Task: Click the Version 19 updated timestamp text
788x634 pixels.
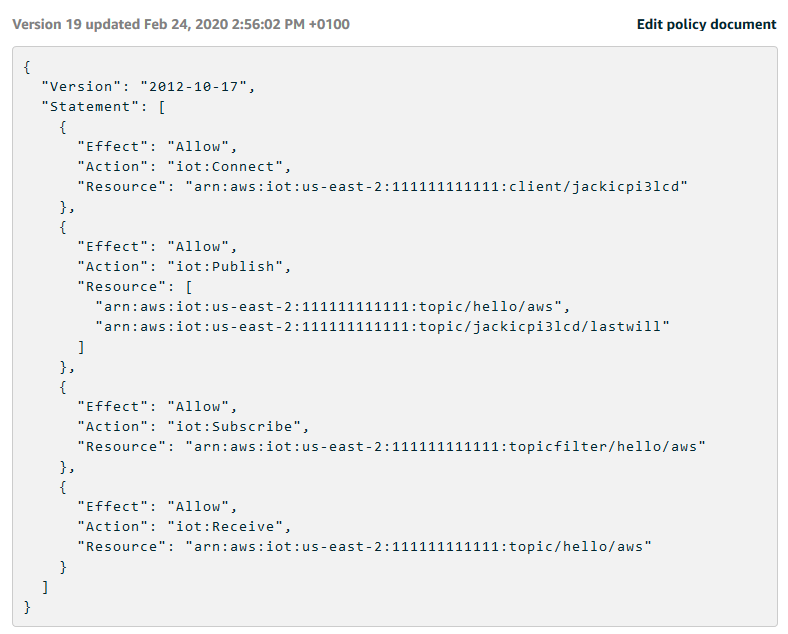Action: (x=181, y=24)
